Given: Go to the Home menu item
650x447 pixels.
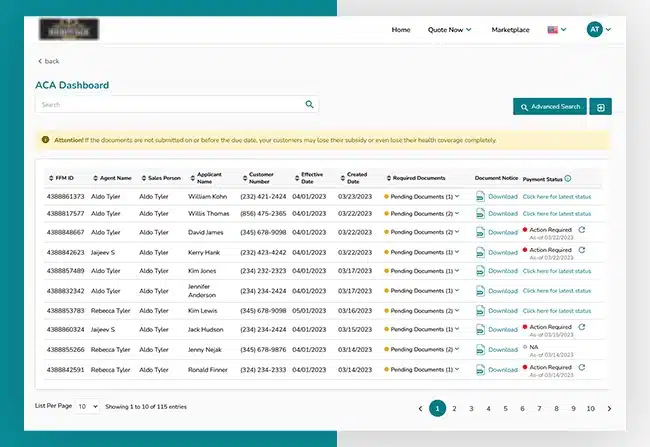Looking at the screenshot, I should tap(401, 30).
